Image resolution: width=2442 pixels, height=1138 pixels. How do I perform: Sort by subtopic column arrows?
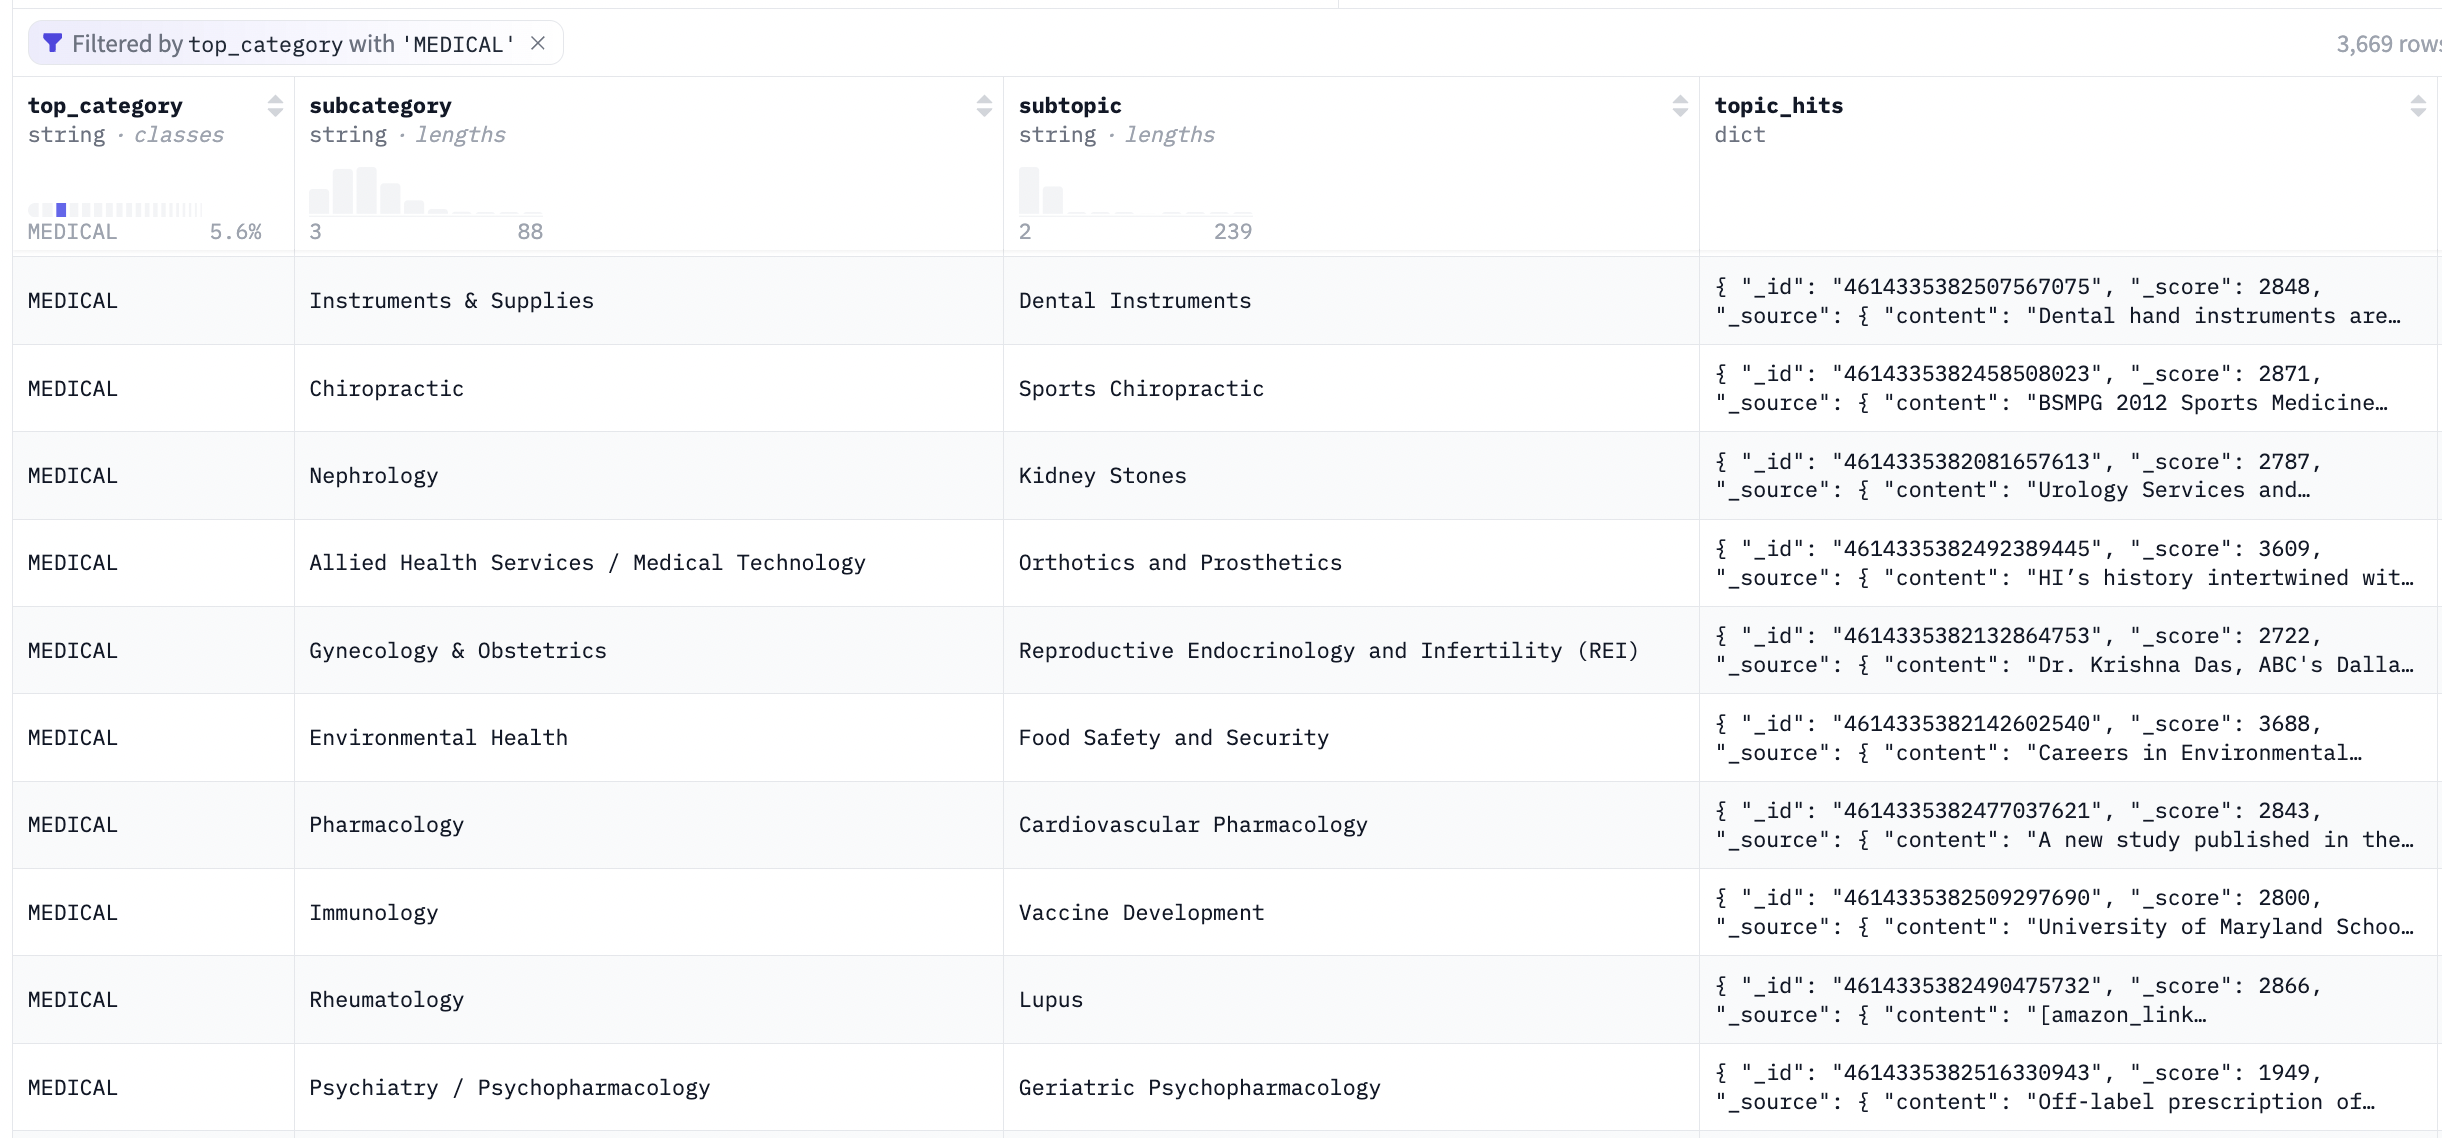tap(1680, 106)
